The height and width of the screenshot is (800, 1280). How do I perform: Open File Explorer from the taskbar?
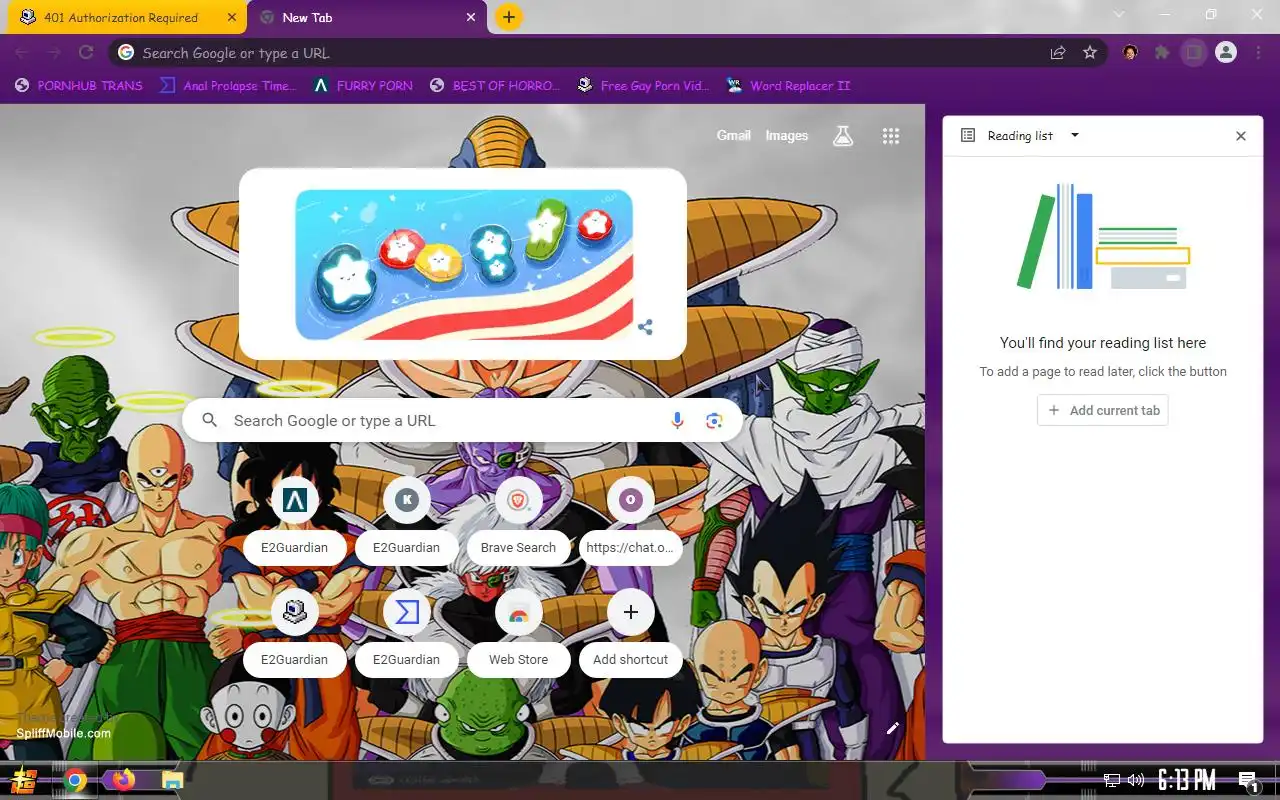point(172,780)
